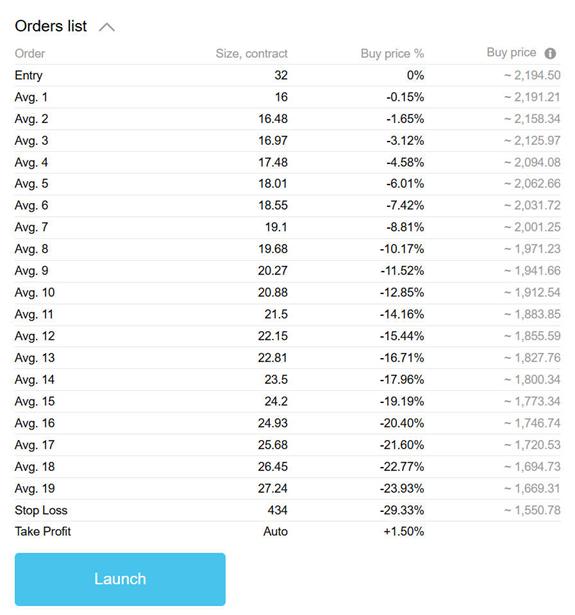The image size is (575, 615).
Task: Select the Avg. 19 order row
Action: click(x=288, y=488)
